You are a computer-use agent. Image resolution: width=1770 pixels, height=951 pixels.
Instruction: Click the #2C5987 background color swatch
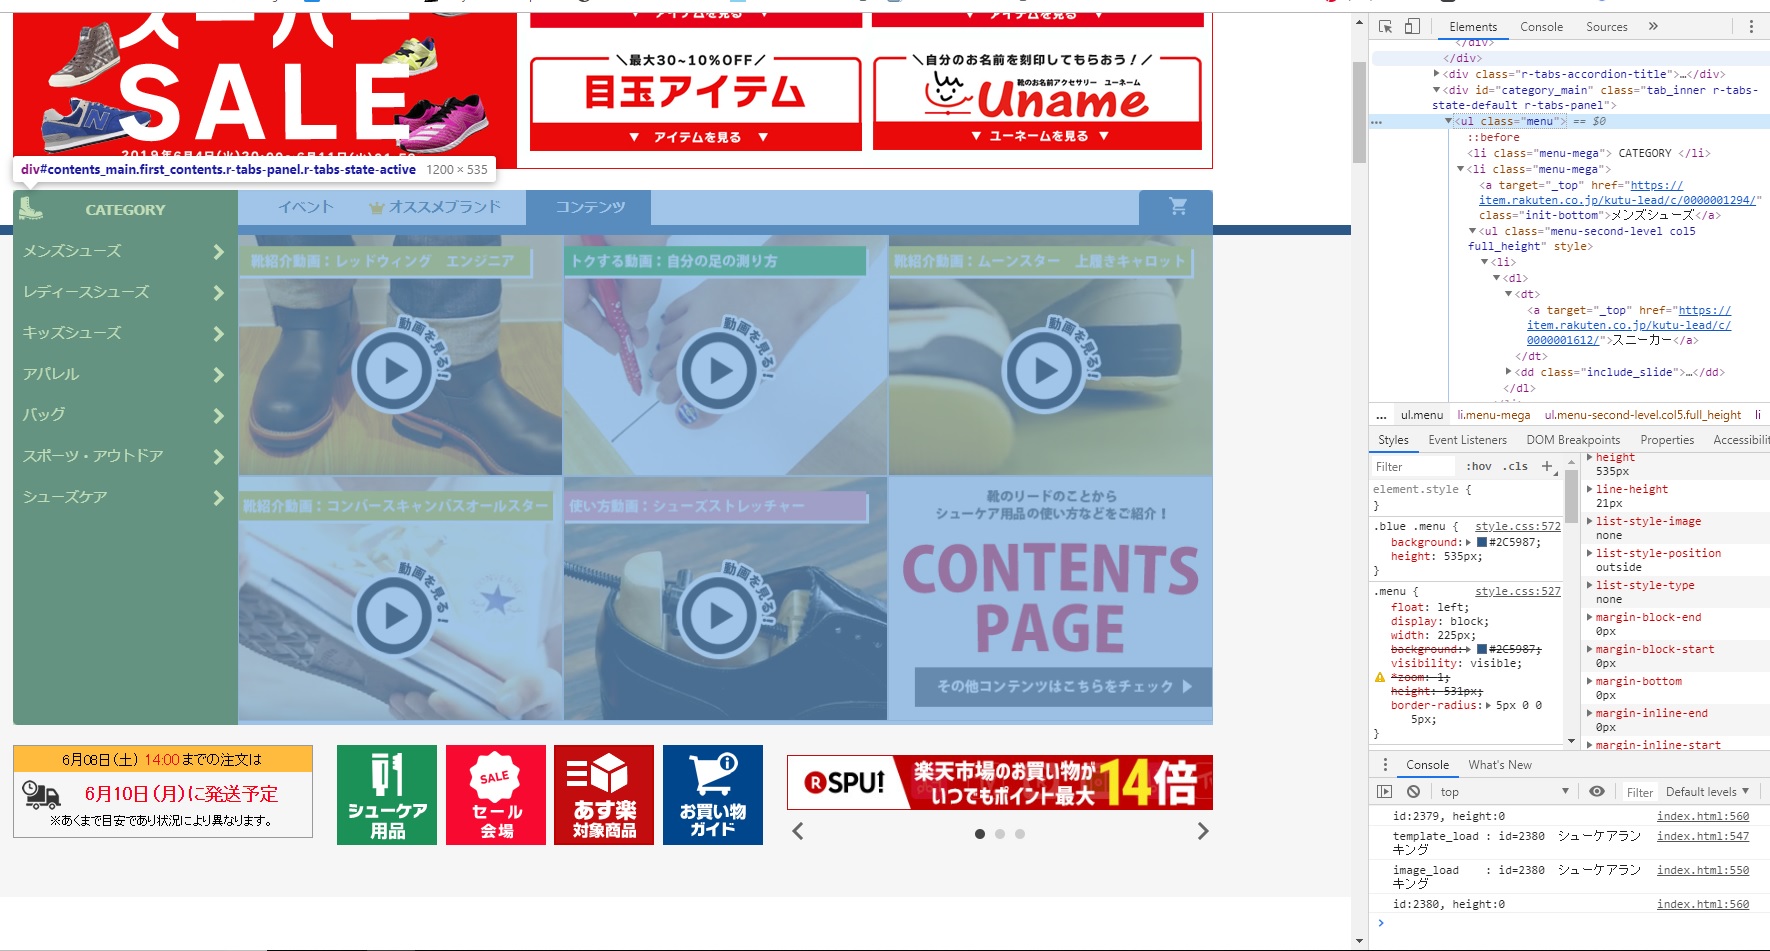click(x=1482, y=542)
